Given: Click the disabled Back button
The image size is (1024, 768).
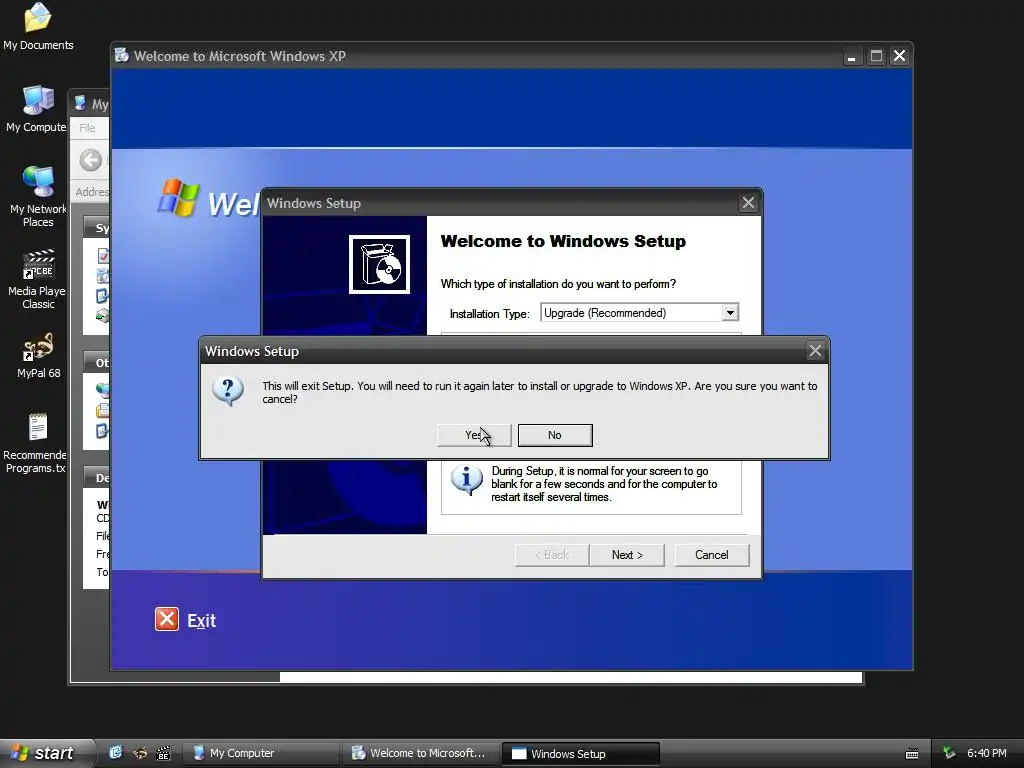Looking at the screenshot, I should click(552, 554).
